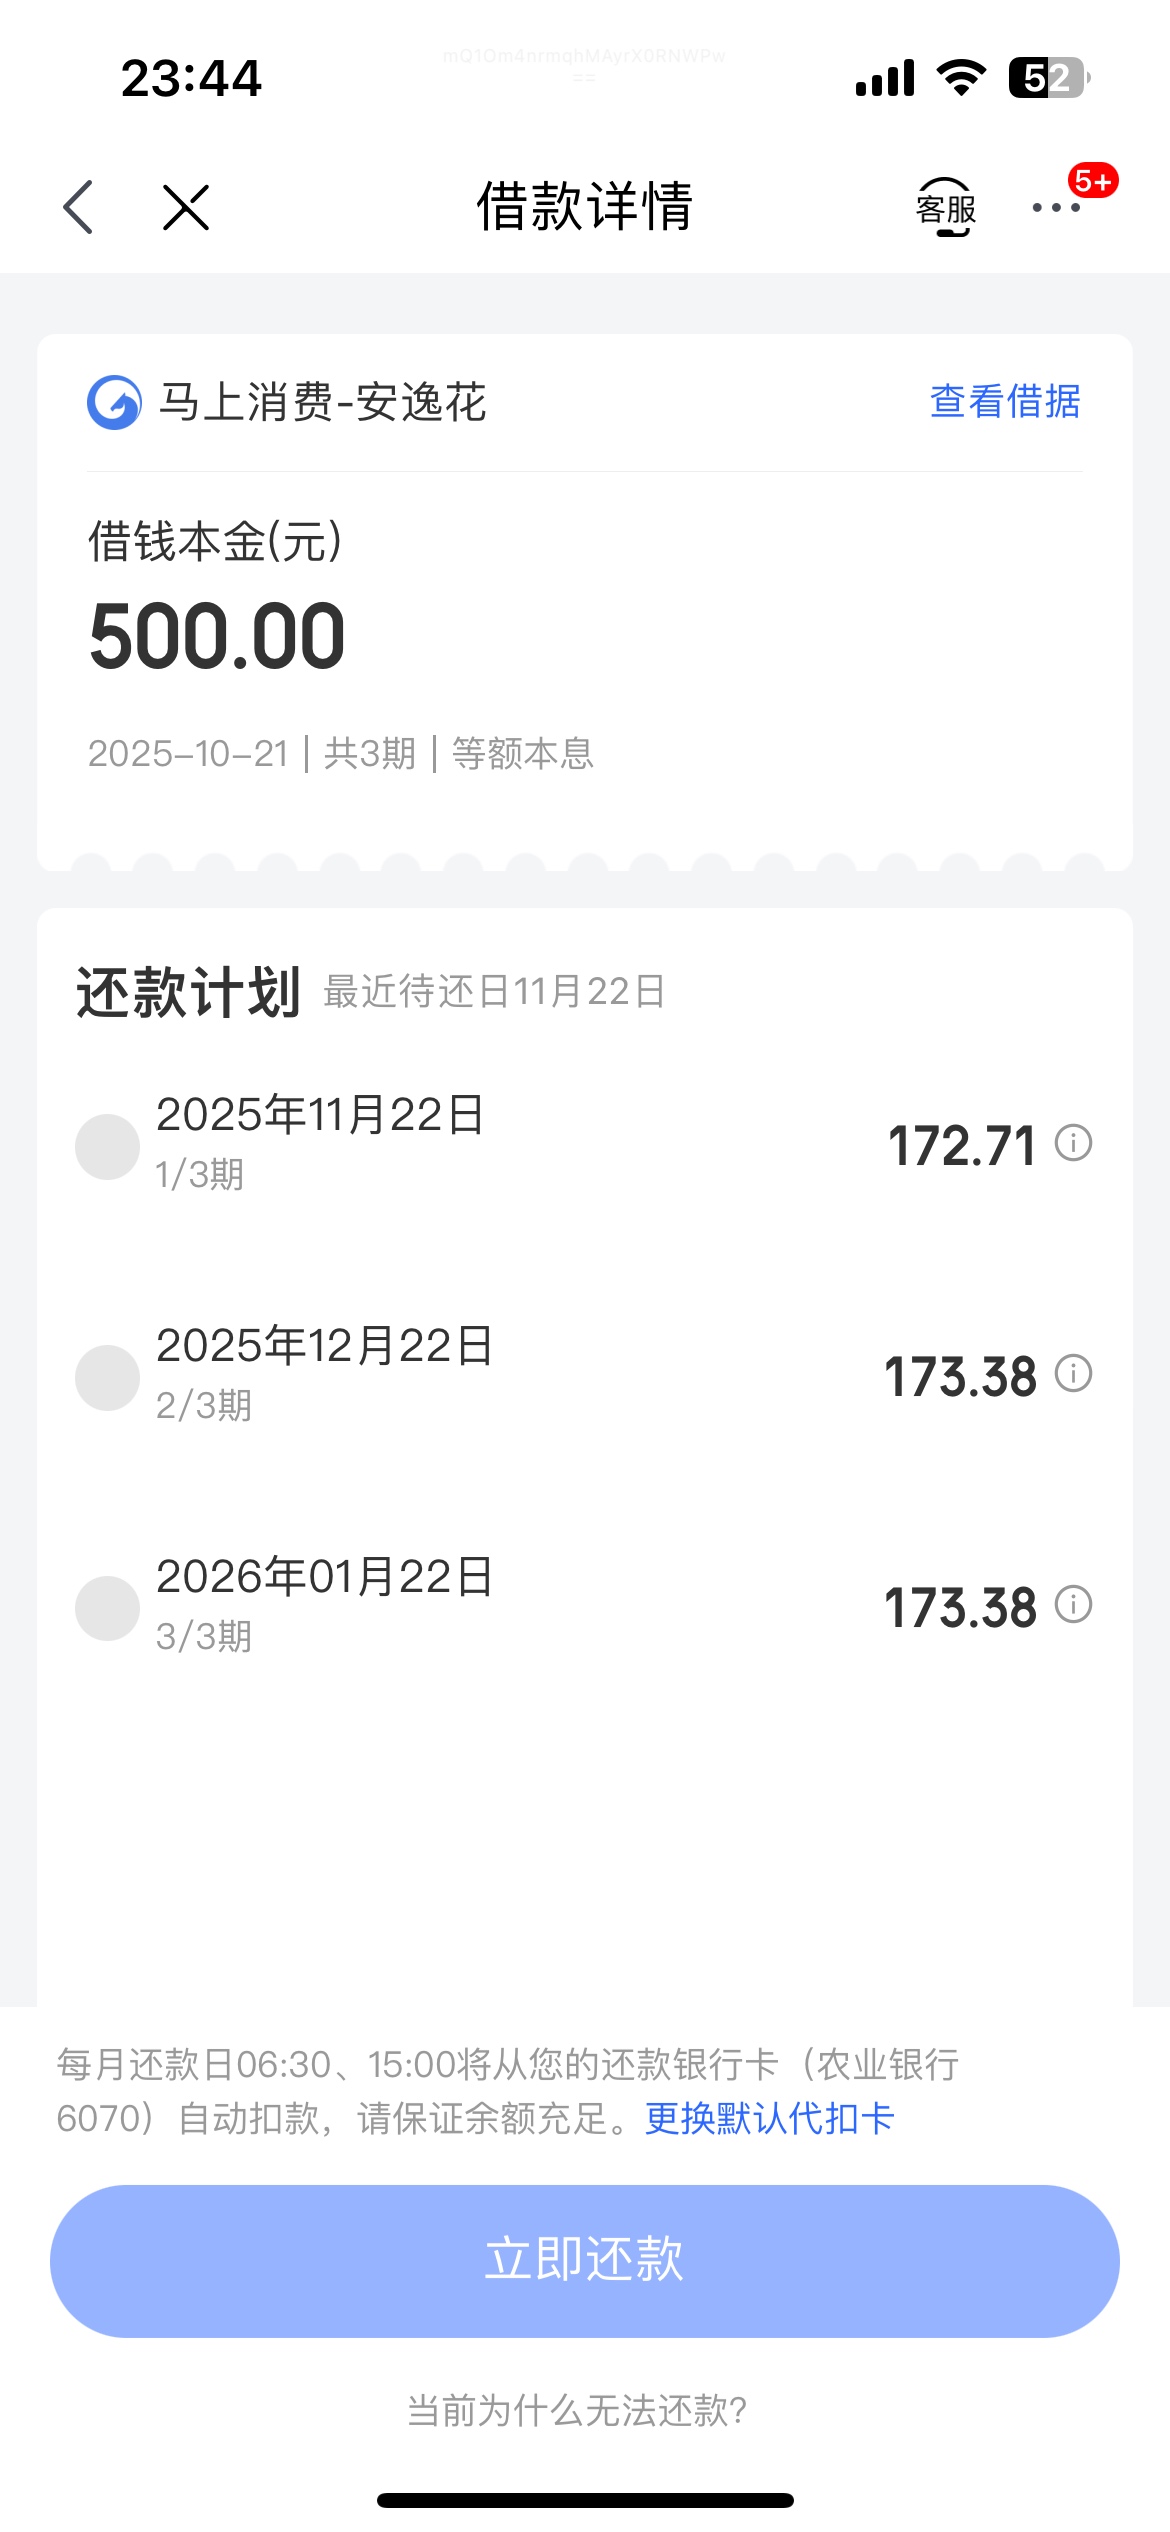Tap the red 5+ notification badge
The image size is (1170, 2532).
(x=1092, y=181)
